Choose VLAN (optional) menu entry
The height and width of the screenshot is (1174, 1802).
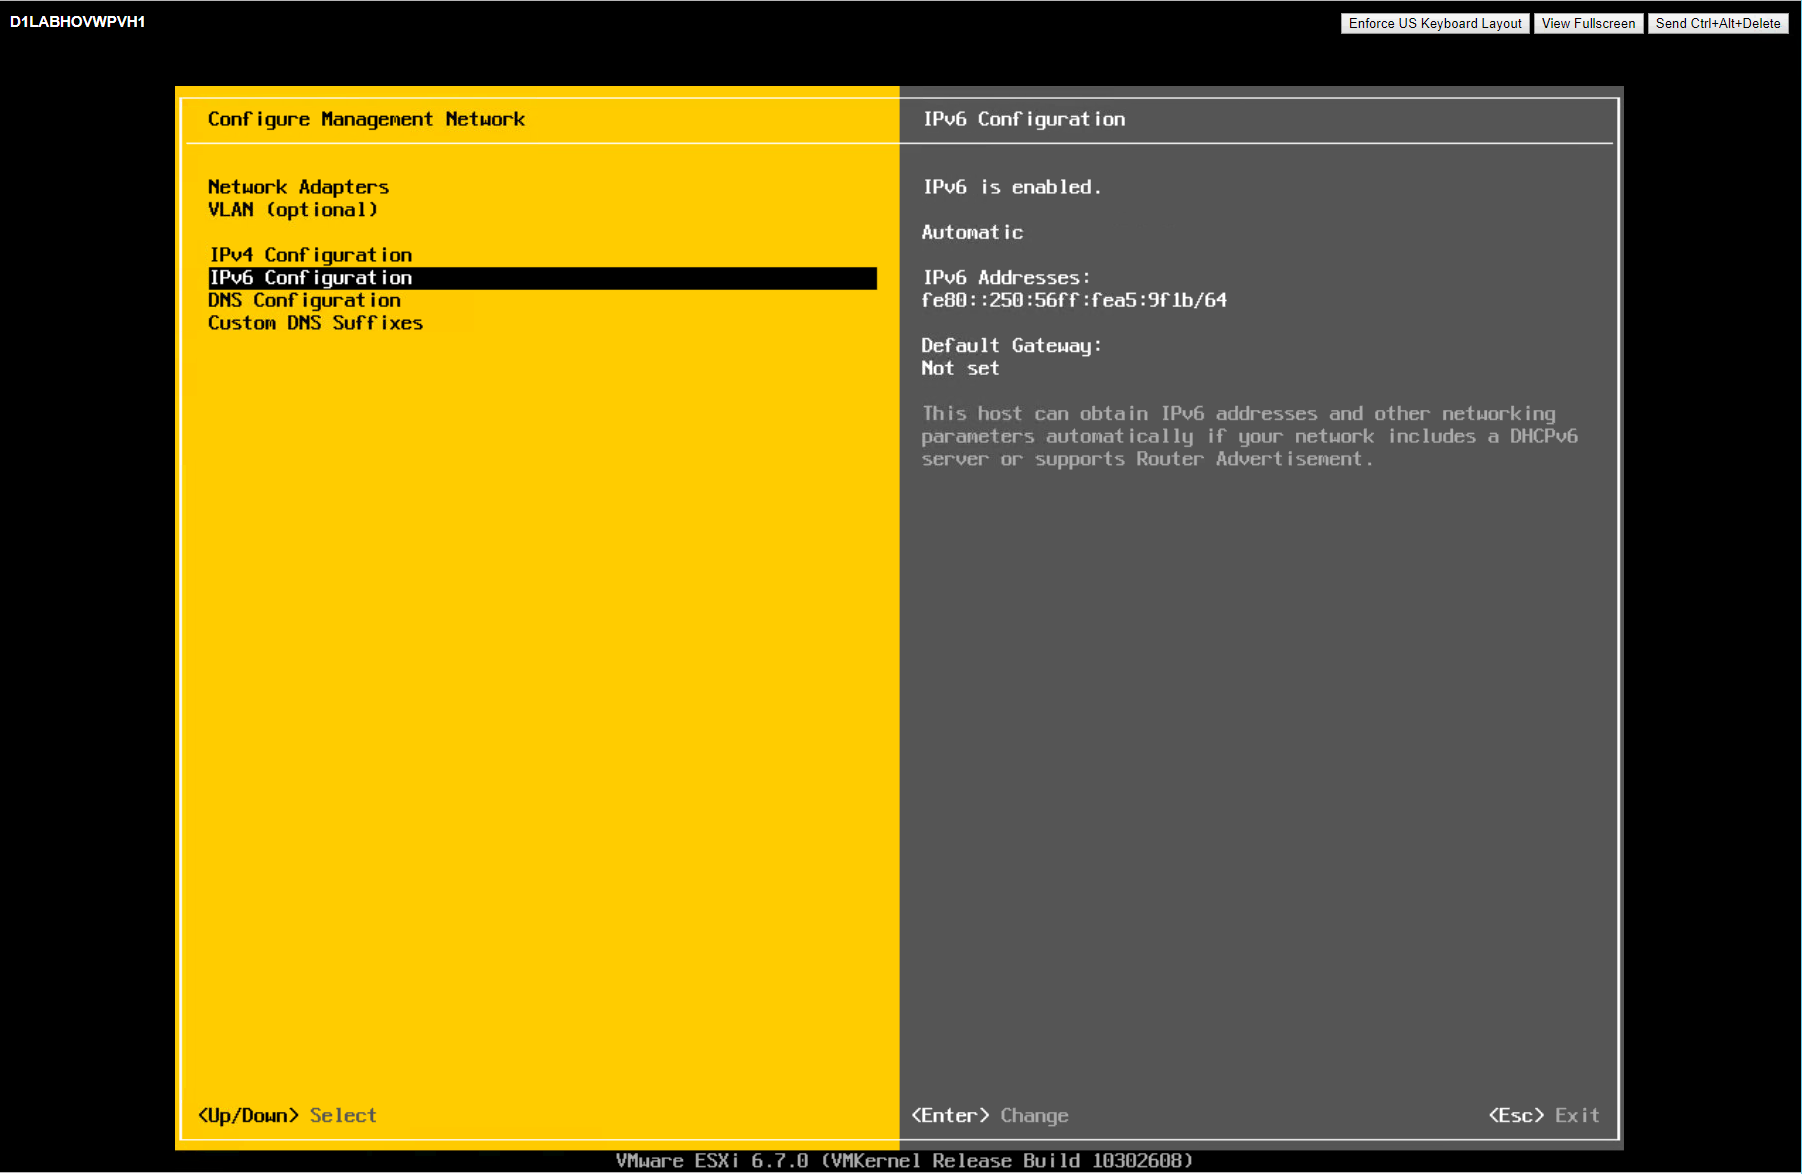tap(292, 210)
